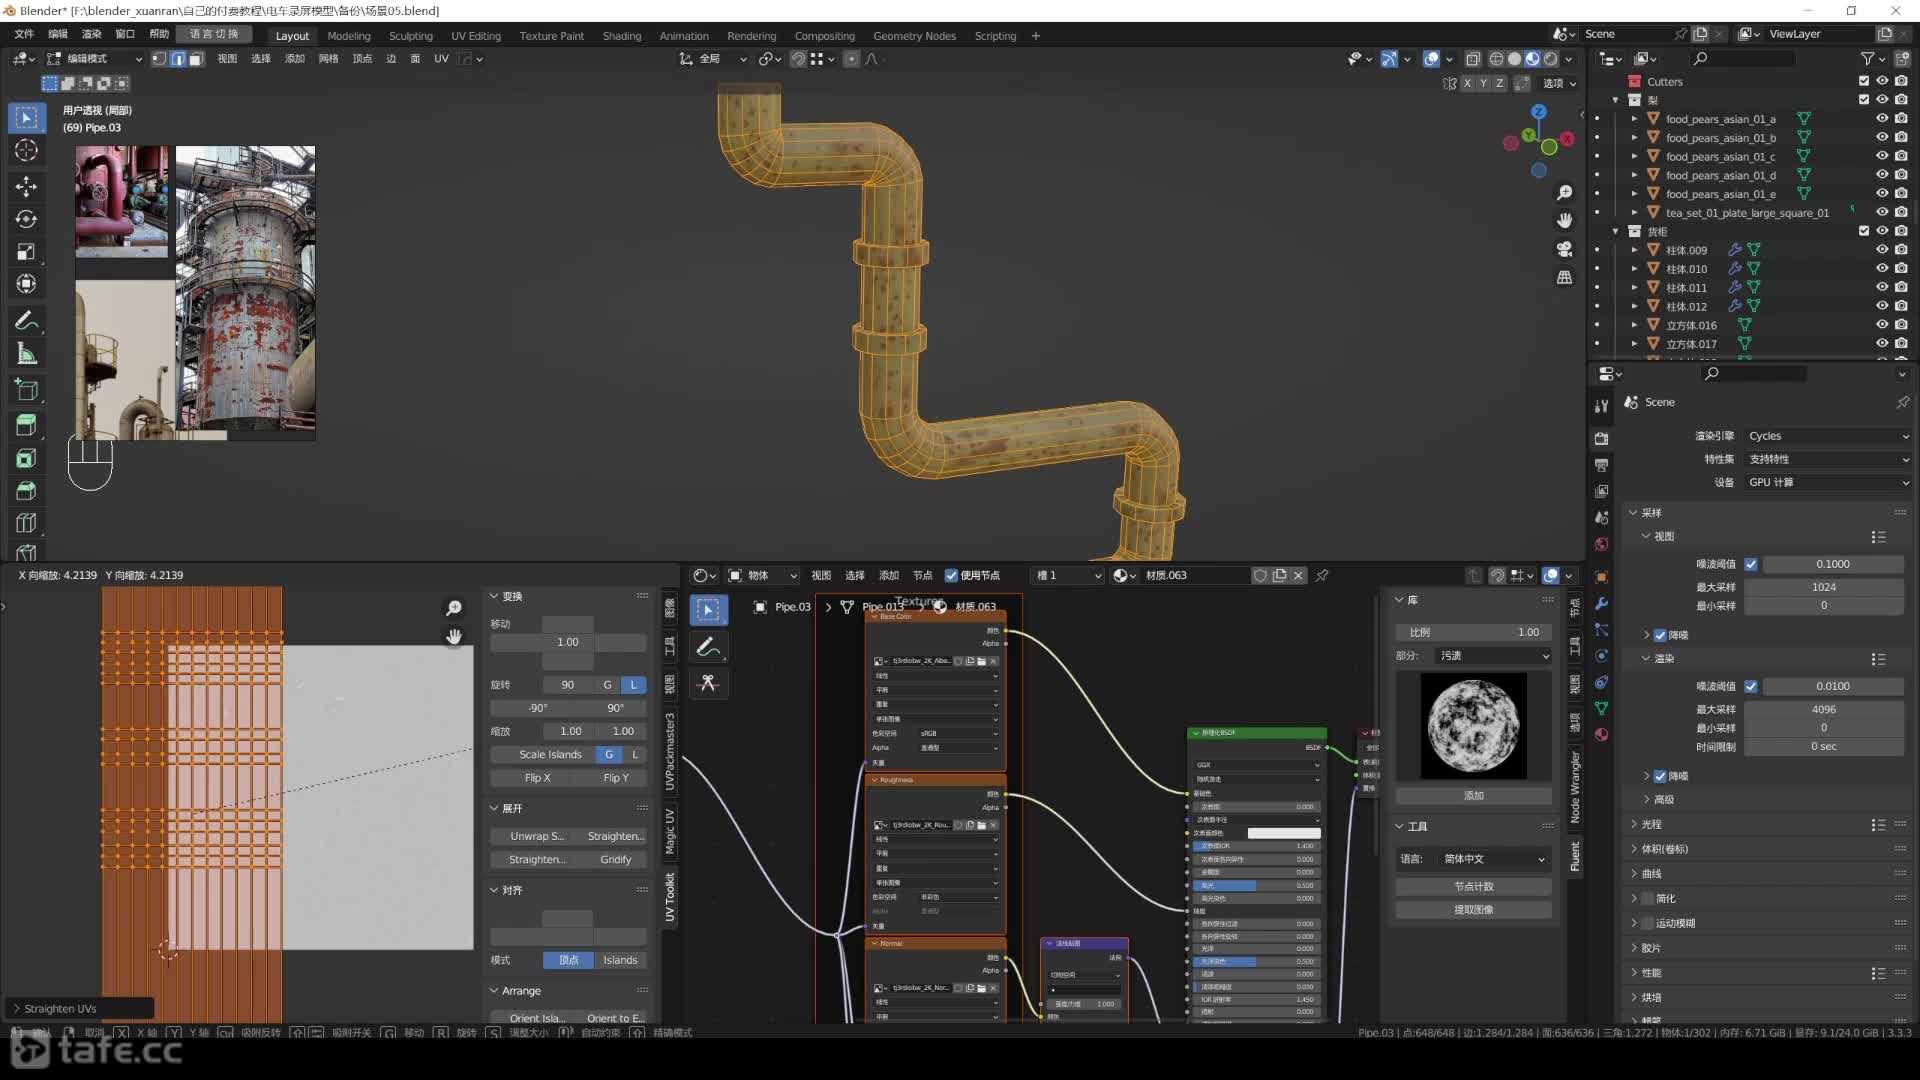Click the 3D viewport pan hand icon
The width and height of the screenshot is (1920, 1080).
tap(1565, 220)
